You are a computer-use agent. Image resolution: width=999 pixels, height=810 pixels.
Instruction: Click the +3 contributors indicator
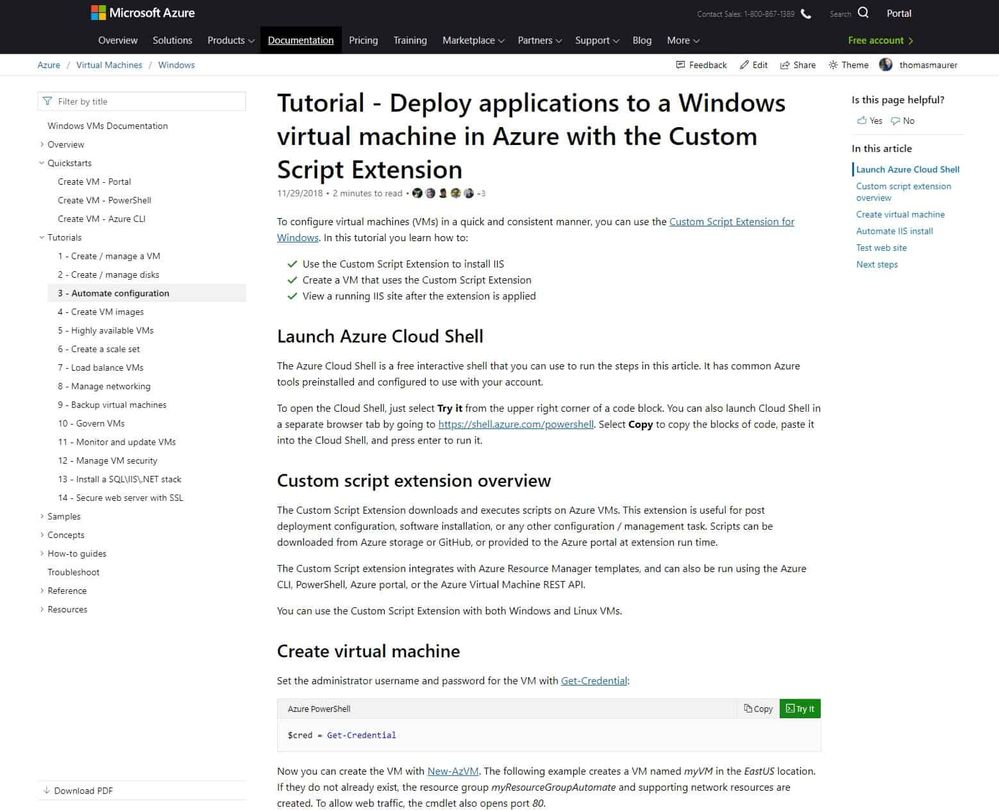481,193
